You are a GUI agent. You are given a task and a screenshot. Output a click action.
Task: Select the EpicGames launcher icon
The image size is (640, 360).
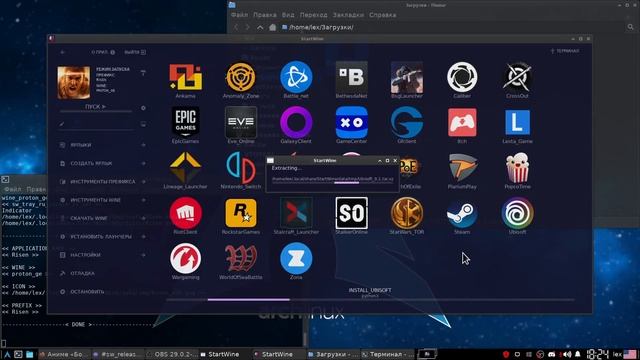[x=185, y=122]
